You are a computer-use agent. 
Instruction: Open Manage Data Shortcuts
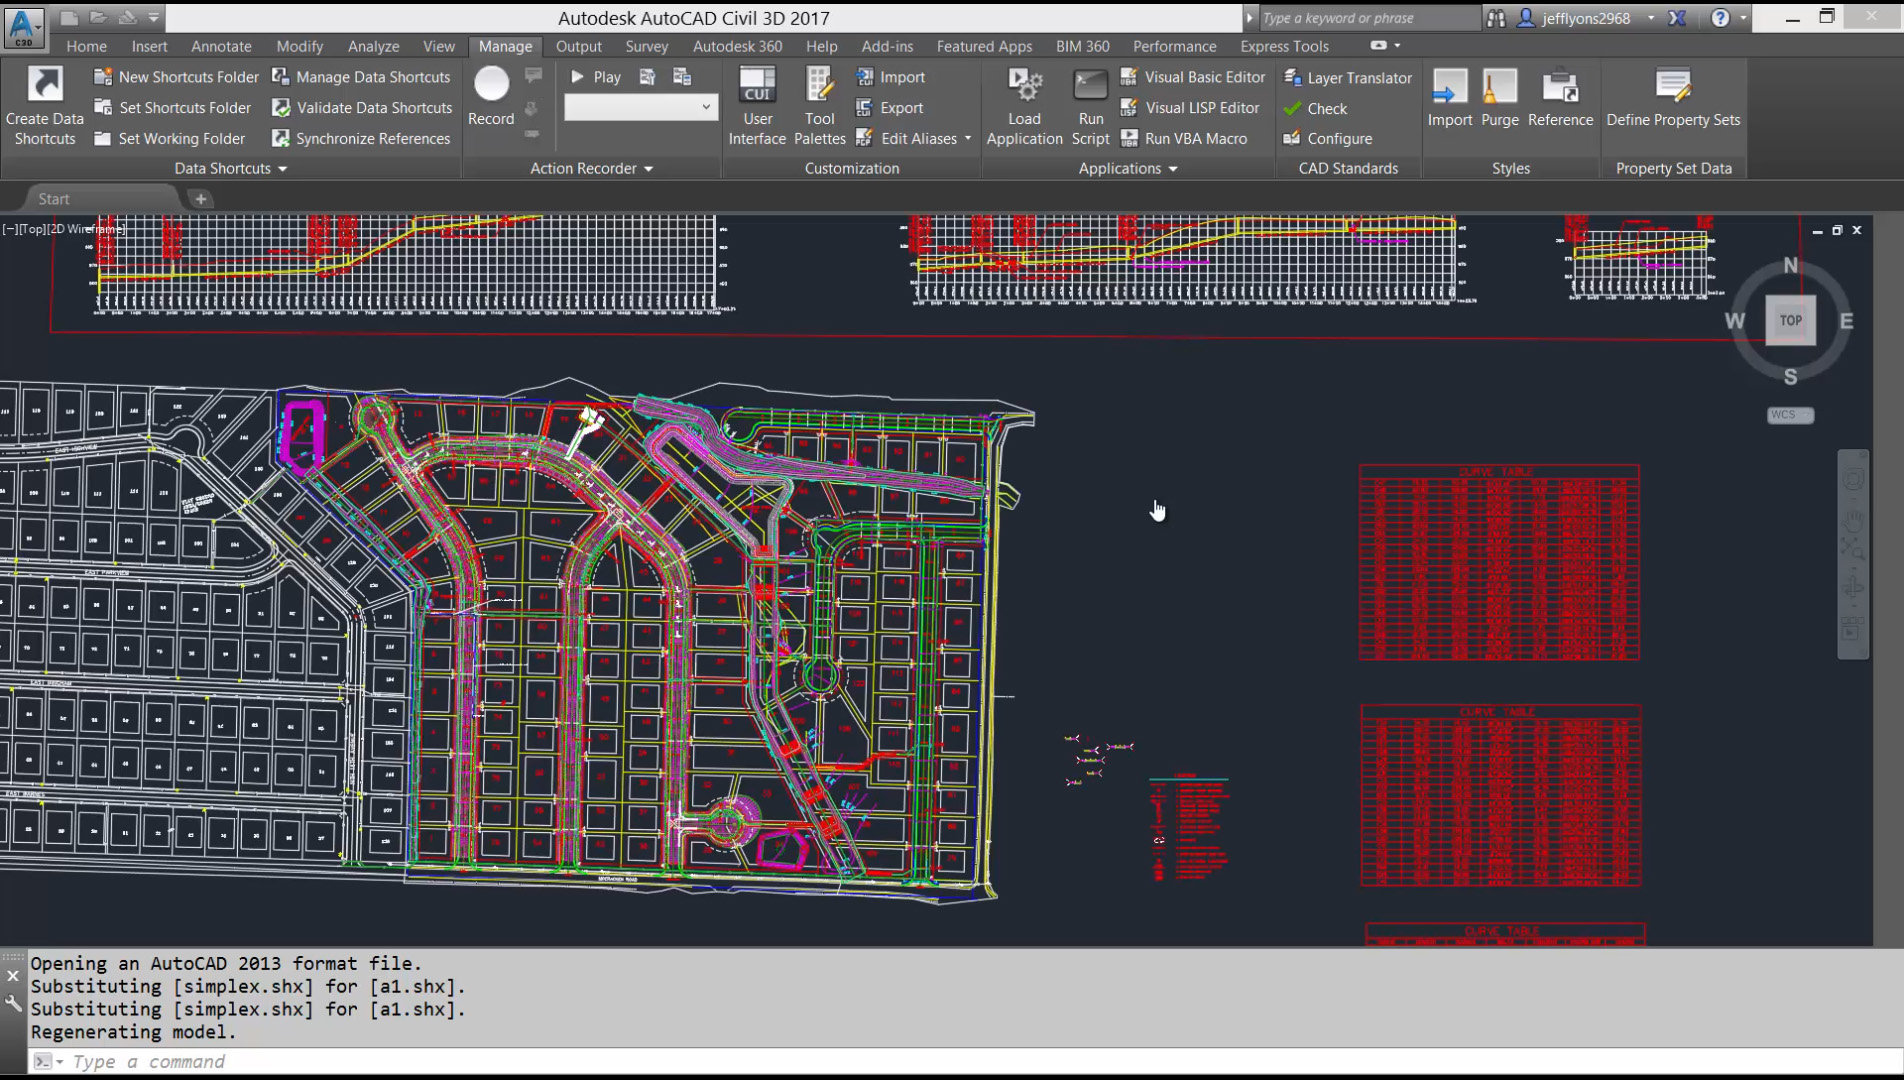pos(361,77)
